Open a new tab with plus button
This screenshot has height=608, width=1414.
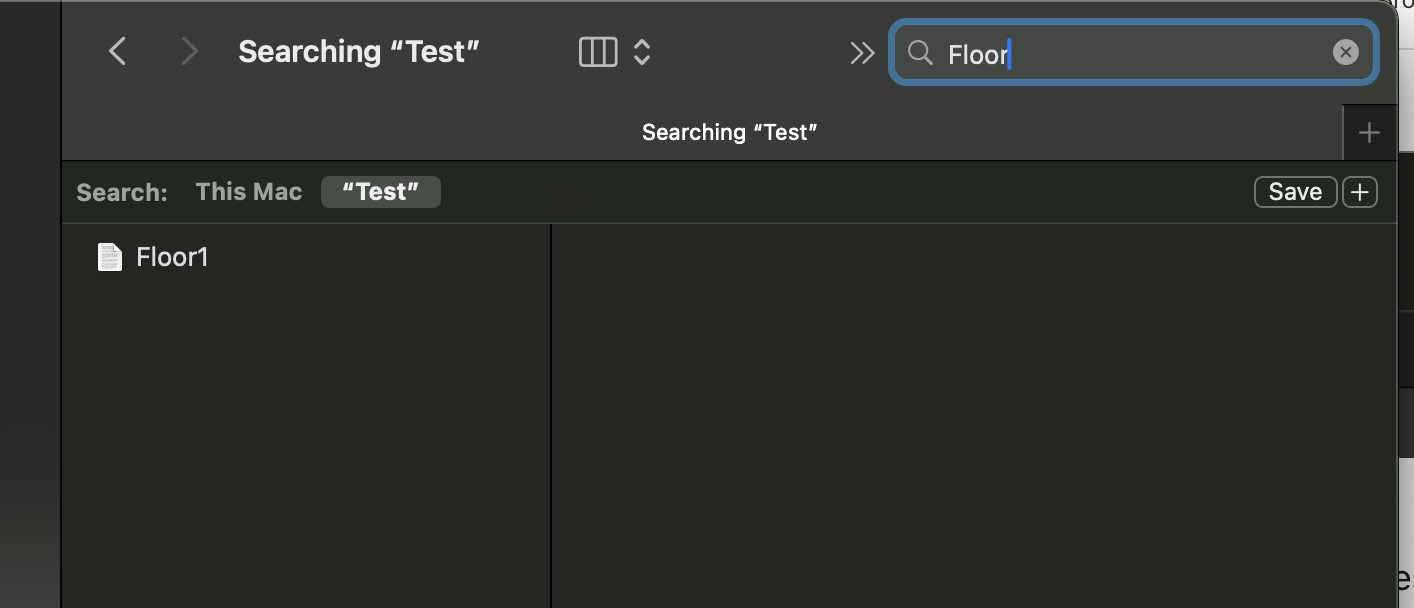[x=1369, y=132]
